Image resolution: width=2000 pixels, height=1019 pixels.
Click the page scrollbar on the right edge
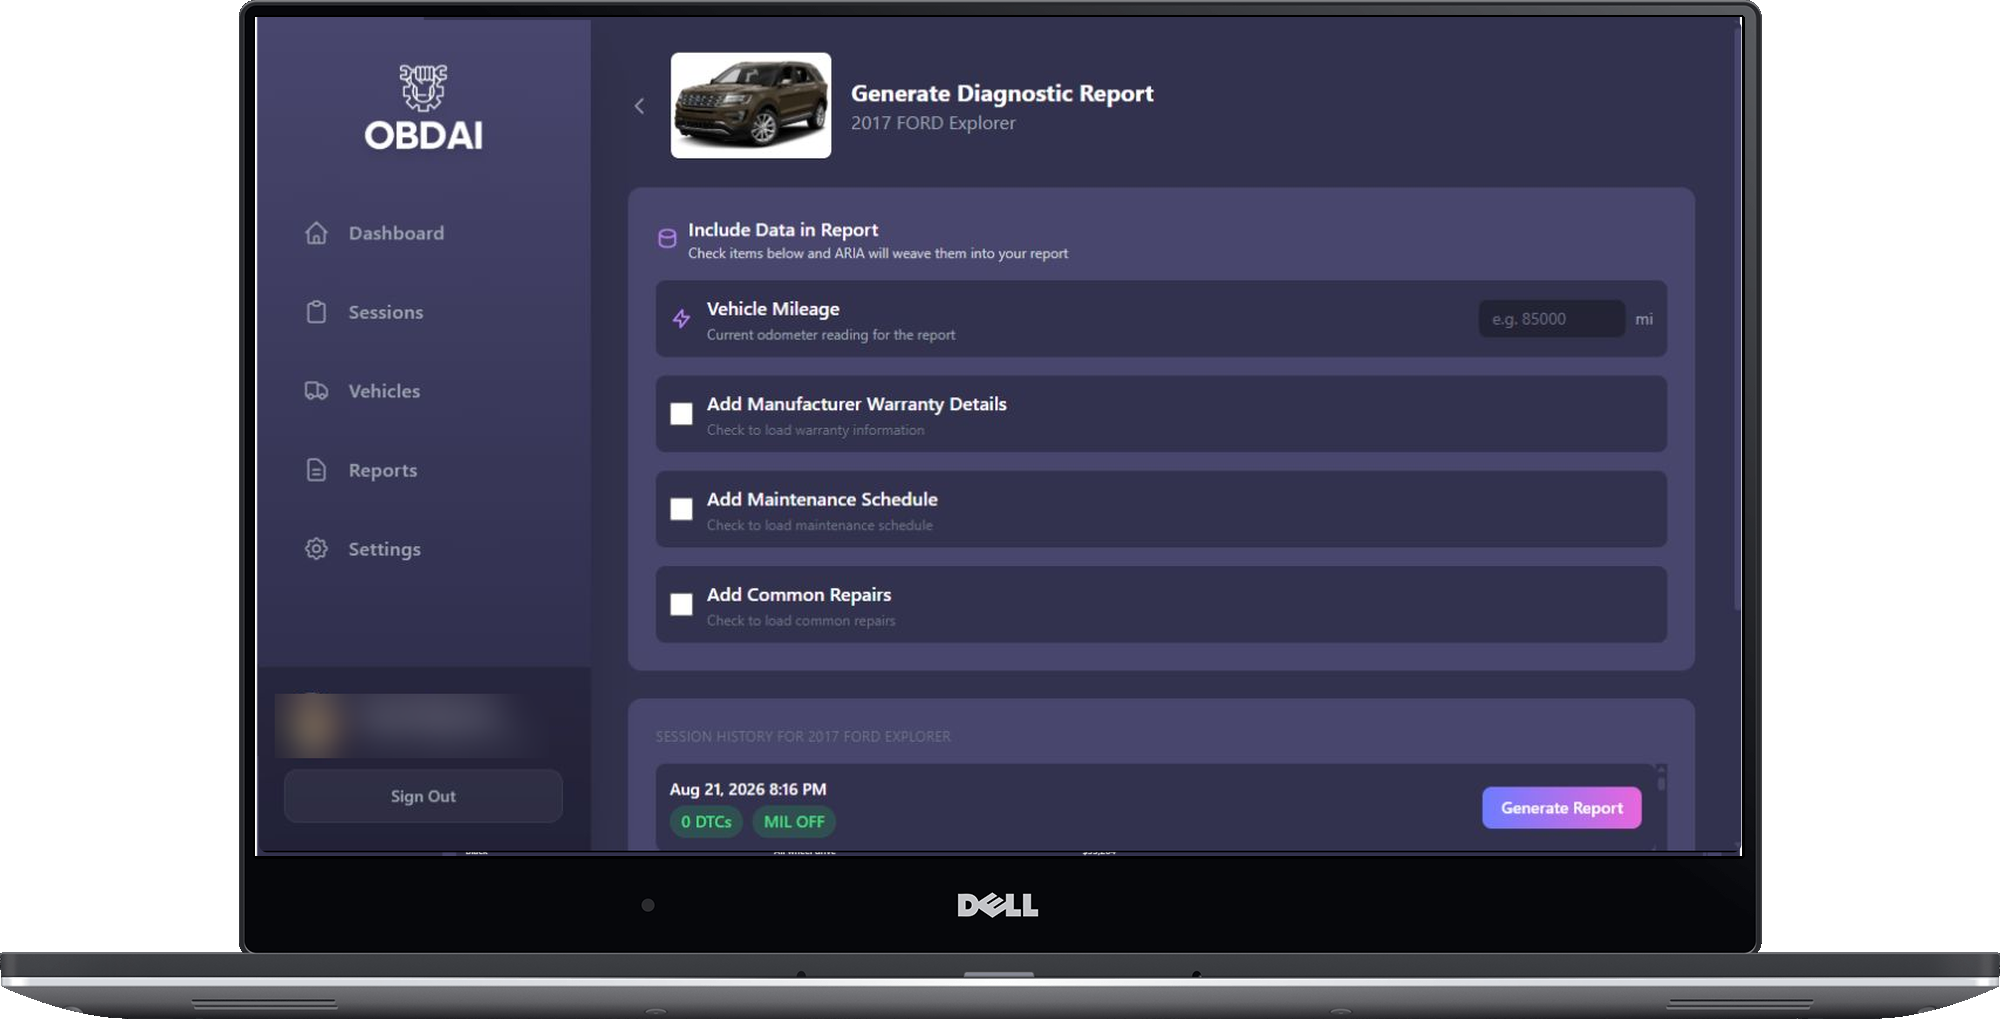point(1737,320)
